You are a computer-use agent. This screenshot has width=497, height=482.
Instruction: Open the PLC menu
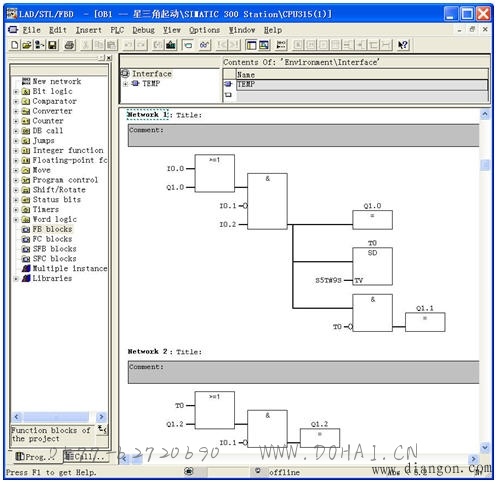[117, 30]
